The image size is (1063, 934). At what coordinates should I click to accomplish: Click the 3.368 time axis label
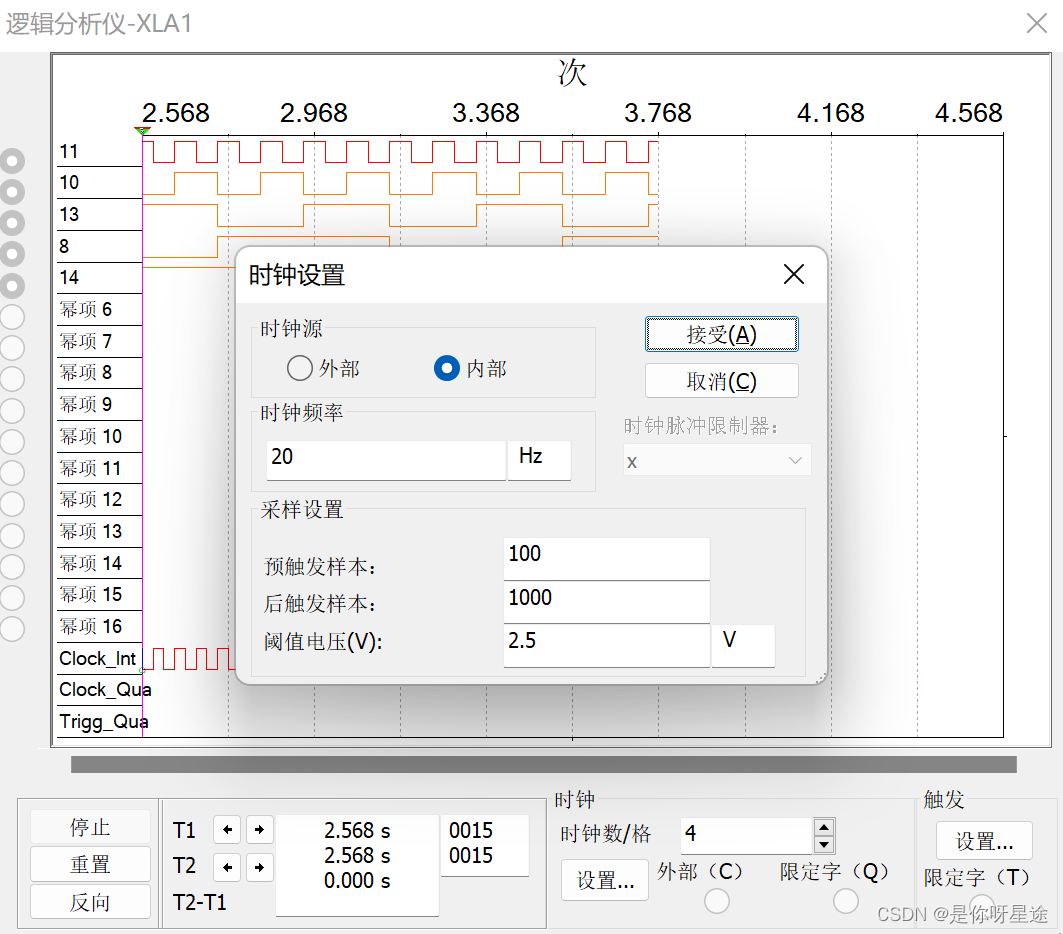pos(485,113)
